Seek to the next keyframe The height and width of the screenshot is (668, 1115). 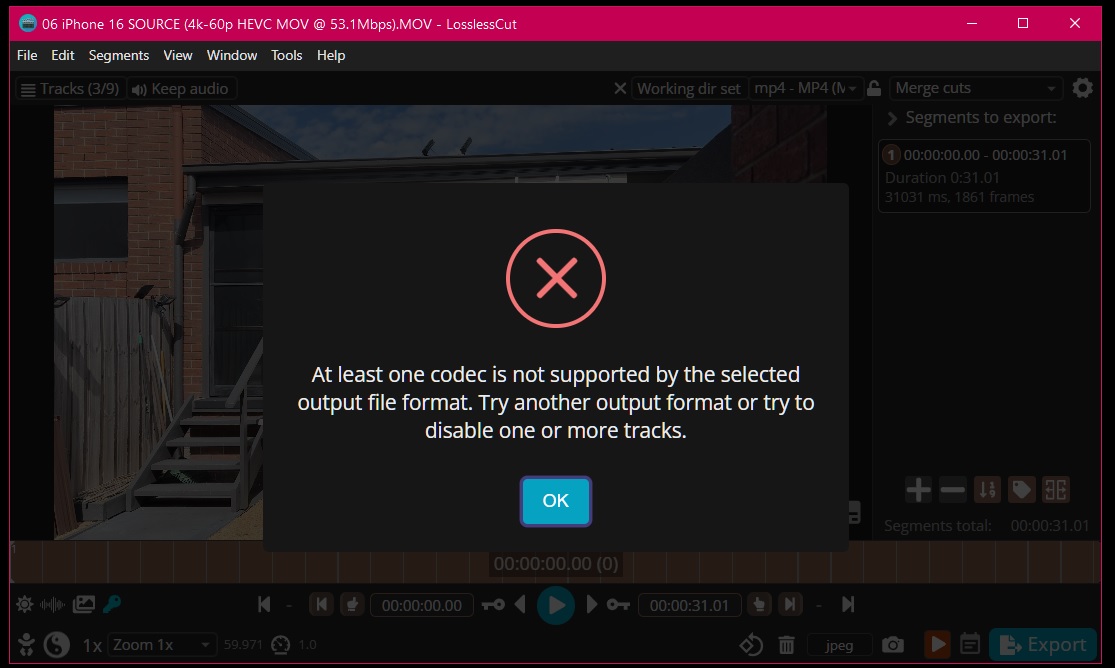(618, 605)
